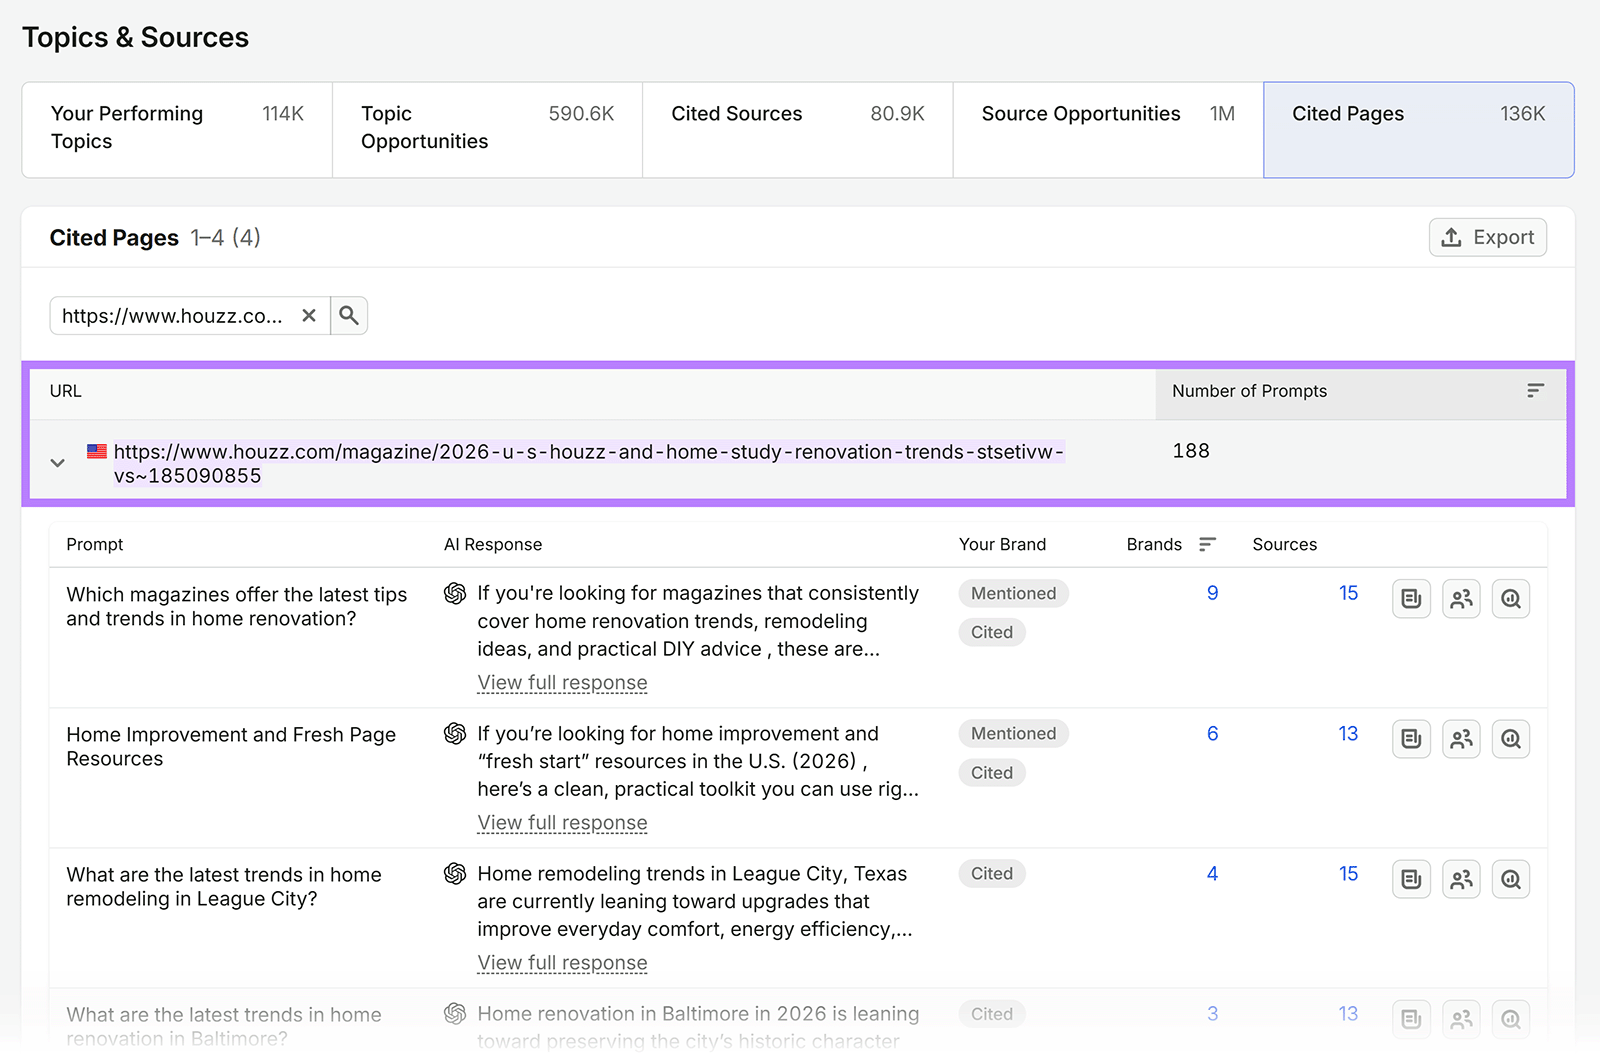Export the cited pages list
This screenshot has height=1061, width=1600.
pyautogui.click(x=1487, y=237)
